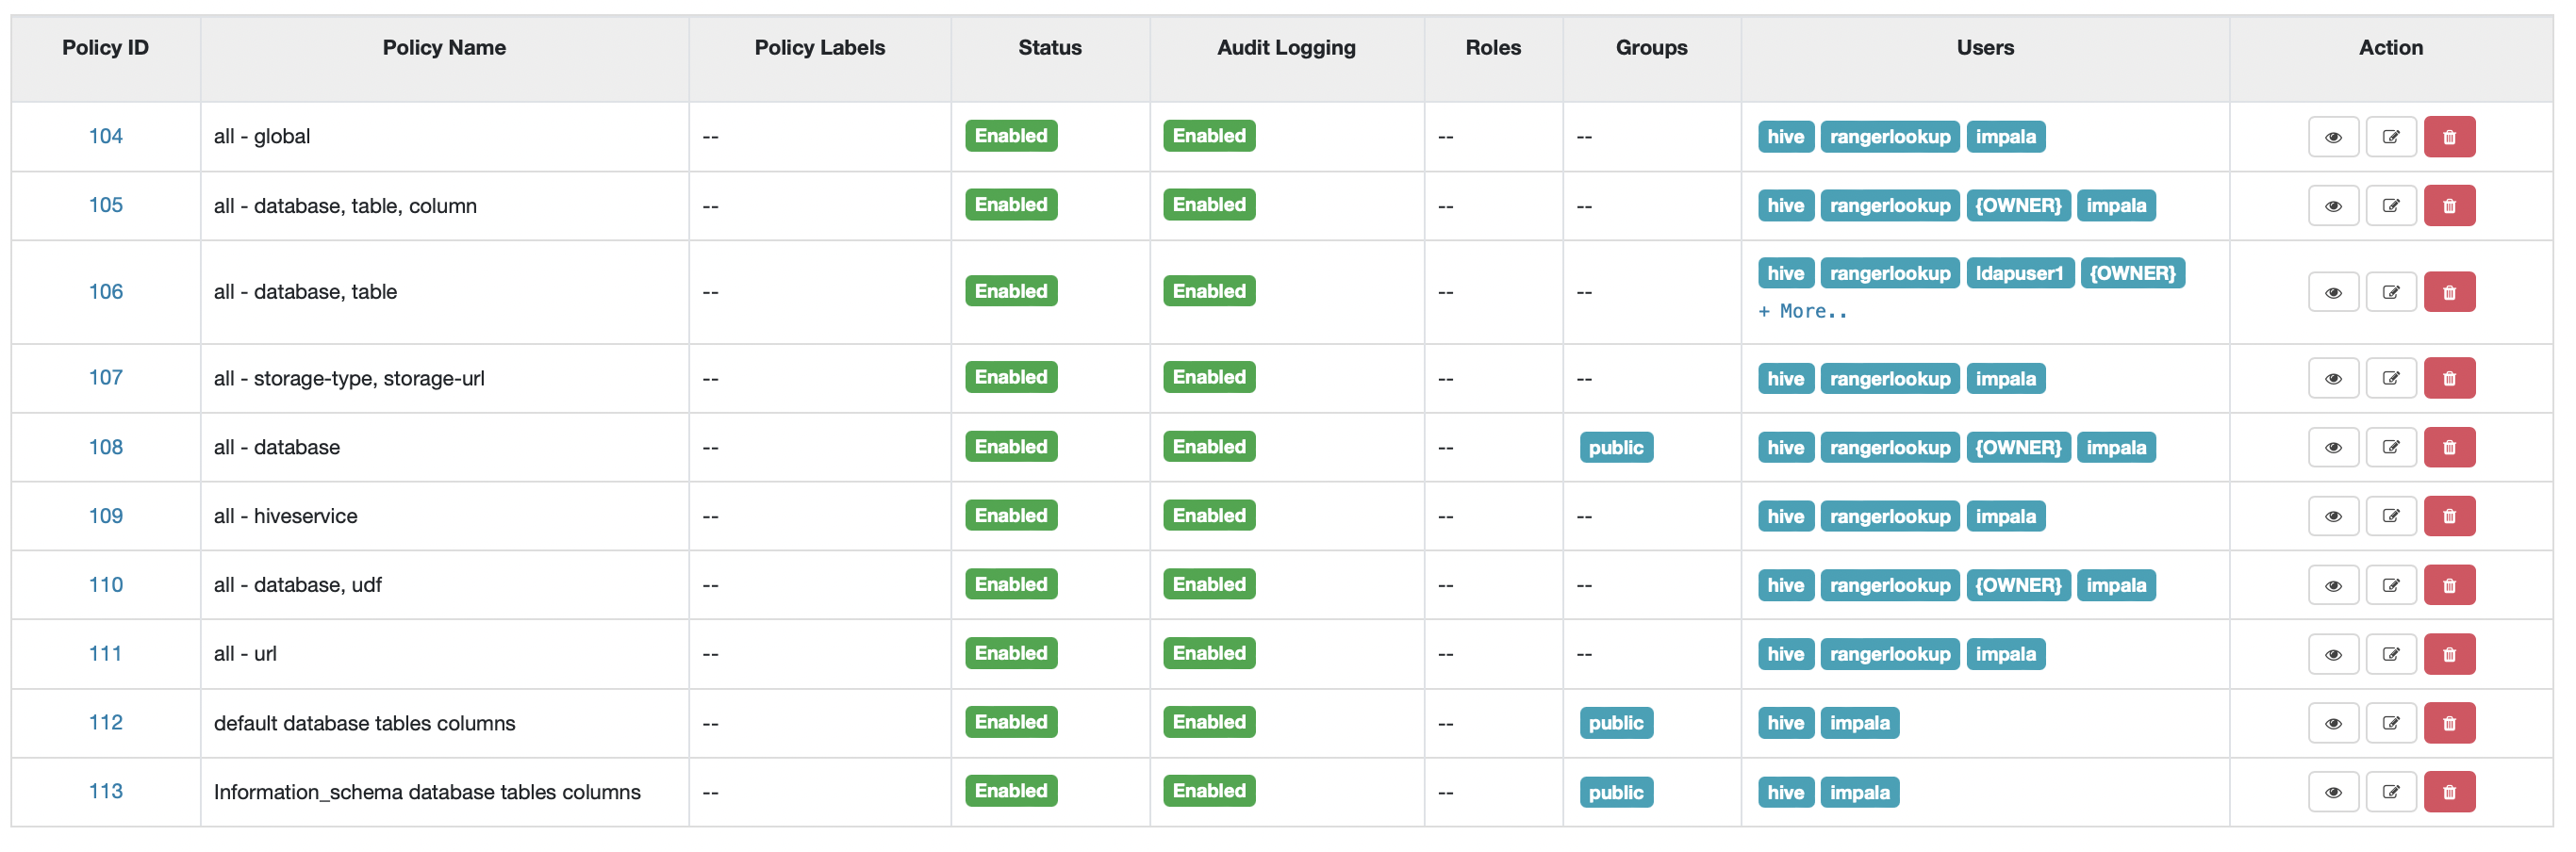Edit the 'all - url' policy row
Viewport: 2576px width, 852px height.
point(2390,654)
